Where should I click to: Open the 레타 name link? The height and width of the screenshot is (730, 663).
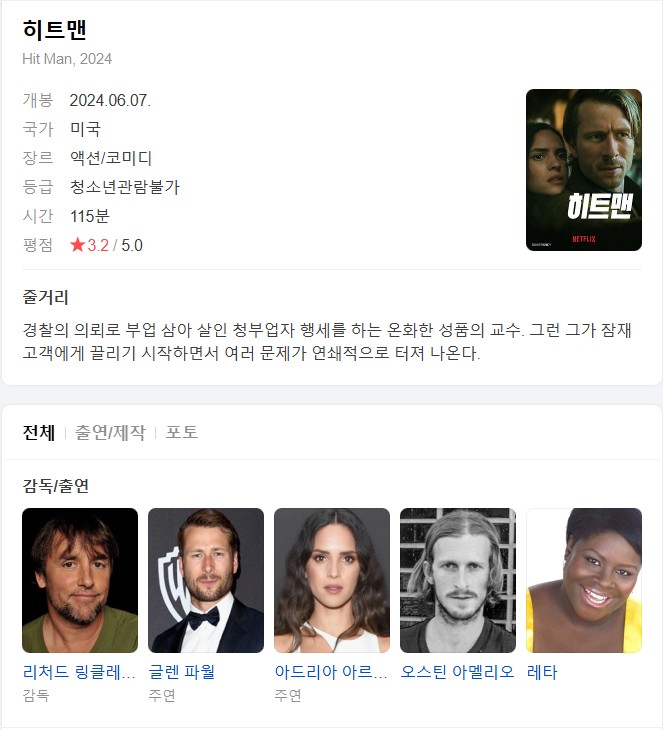542,672
